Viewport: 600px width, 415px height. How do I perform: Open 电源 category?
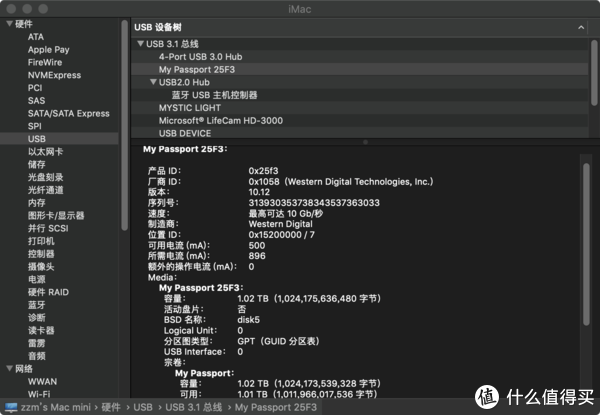(x=37, y=279)
